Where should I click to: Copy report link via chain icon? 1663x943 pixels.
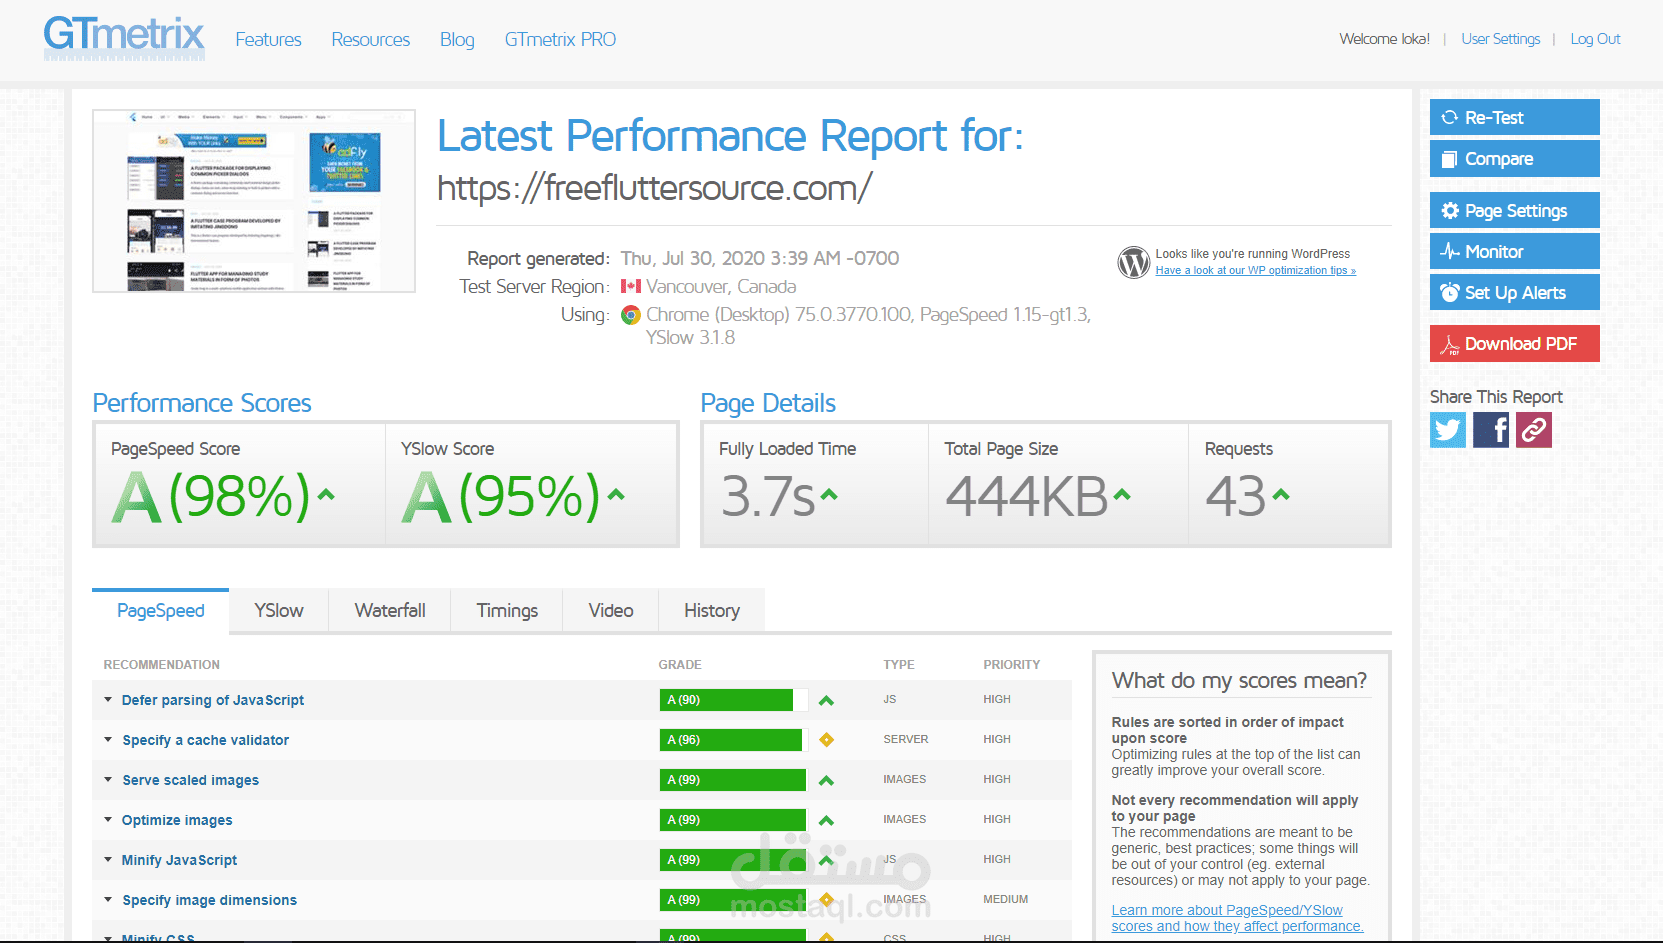coord(1534,430)
